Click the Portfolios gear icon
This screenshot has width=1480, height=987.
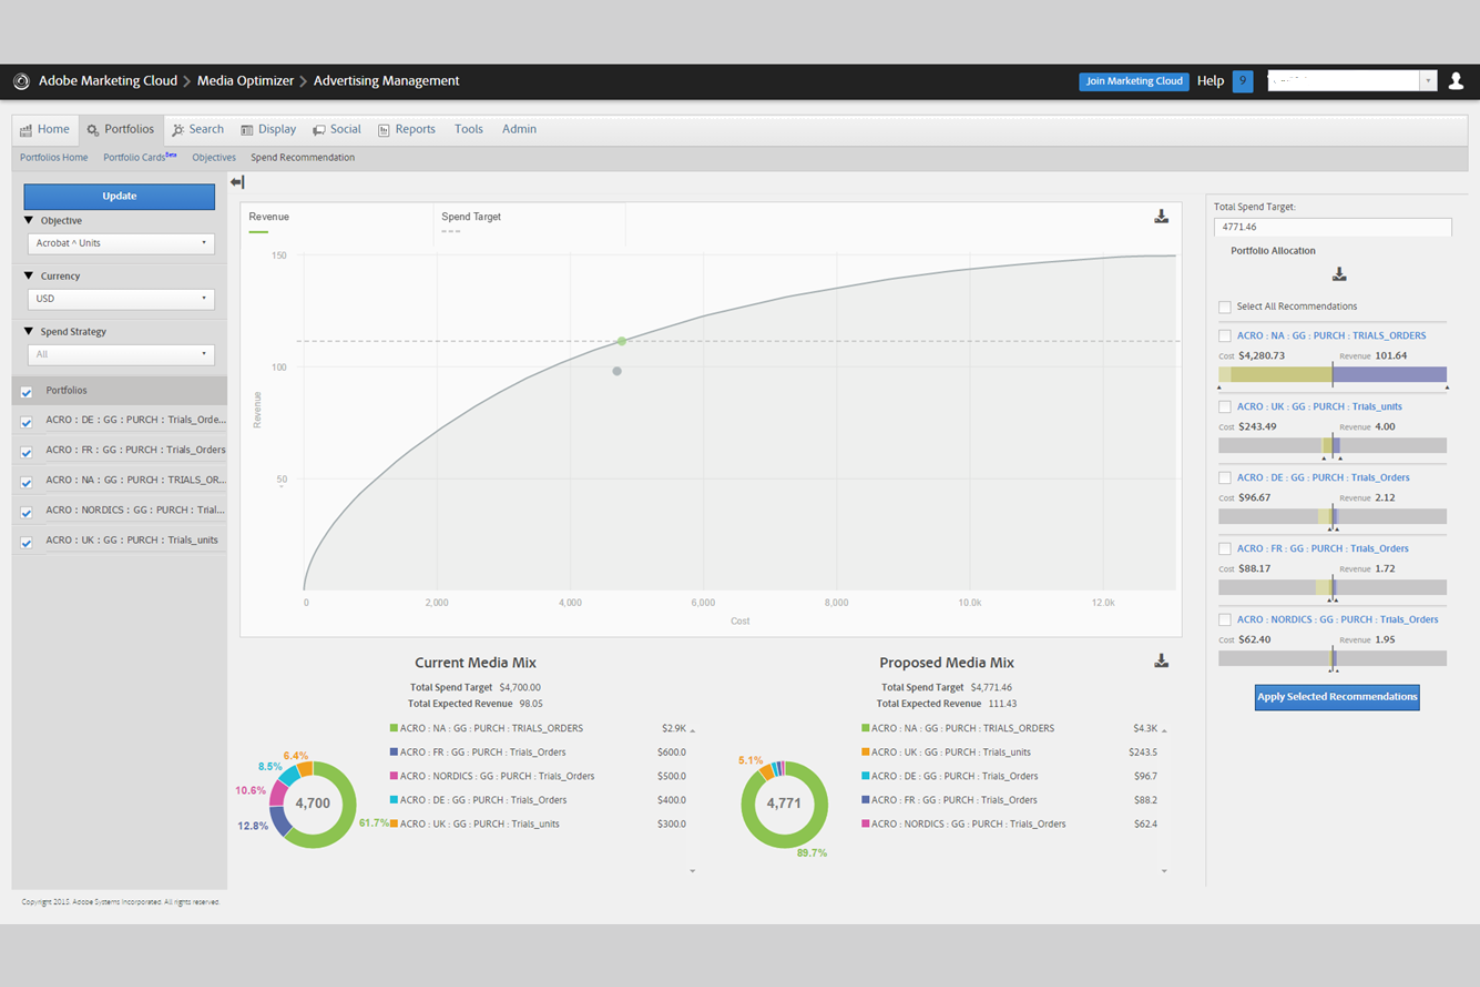(x=93, y=130)
